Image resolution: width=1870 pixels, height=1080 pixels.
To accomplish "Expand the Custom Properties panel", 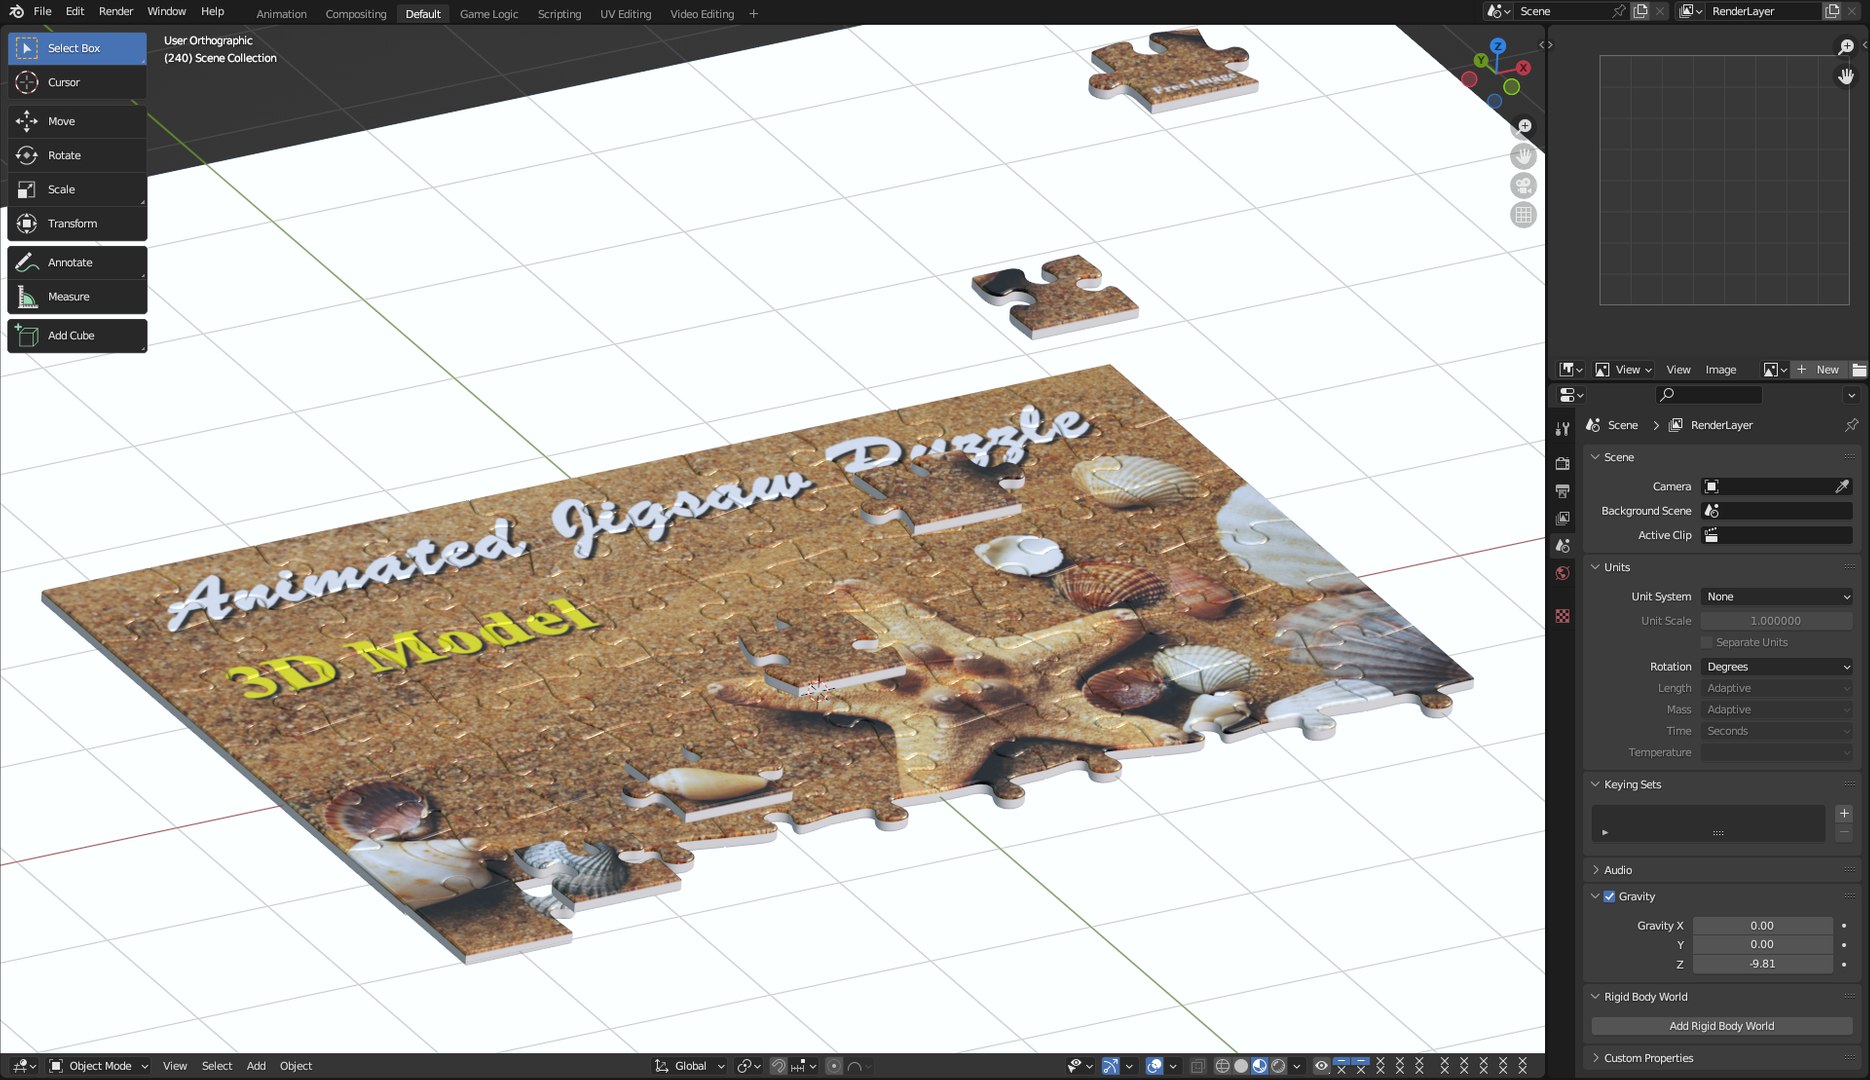I will 1648,1058.
